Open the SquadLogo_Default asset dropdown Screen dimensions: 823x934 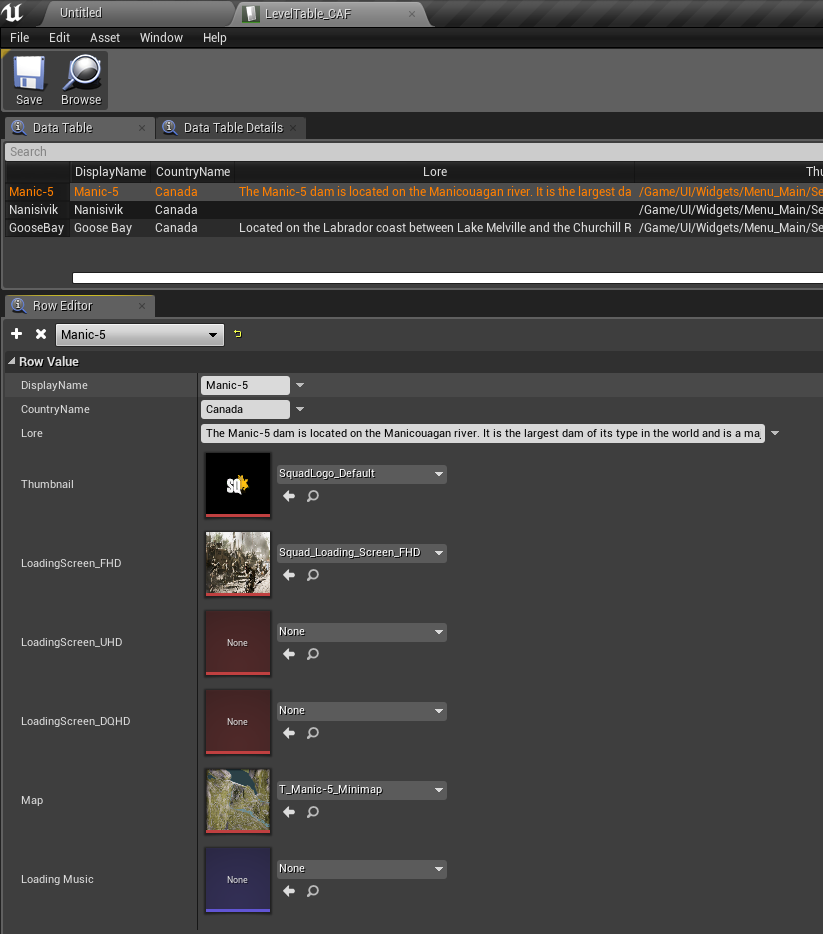pyautogui.click(x=361, y=474)
